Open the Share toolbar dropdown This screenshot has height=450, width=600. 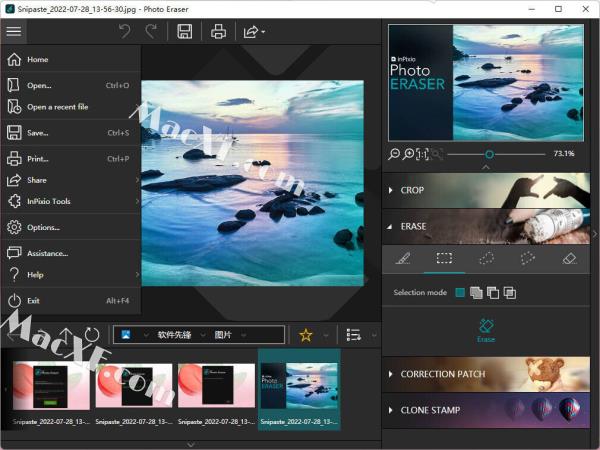pyautogui.click(x=254, y=31)
